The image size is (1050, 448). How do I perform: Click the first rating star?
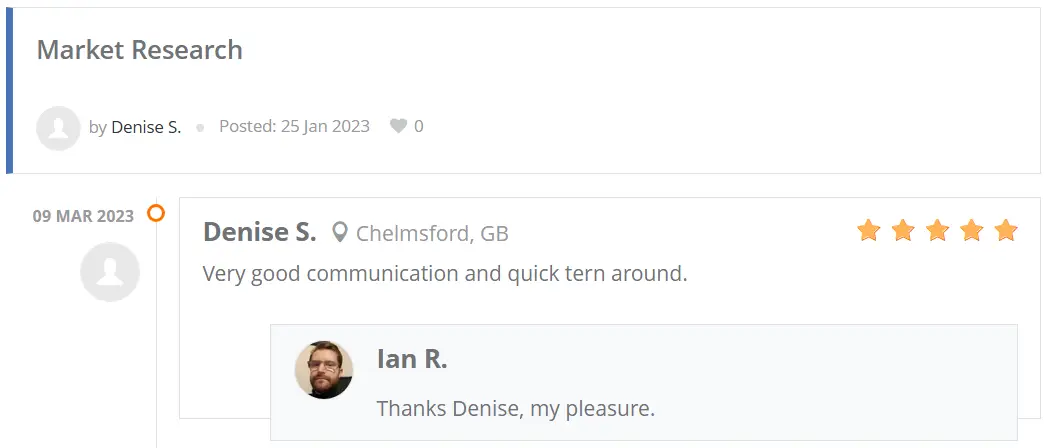coord(869,230)
